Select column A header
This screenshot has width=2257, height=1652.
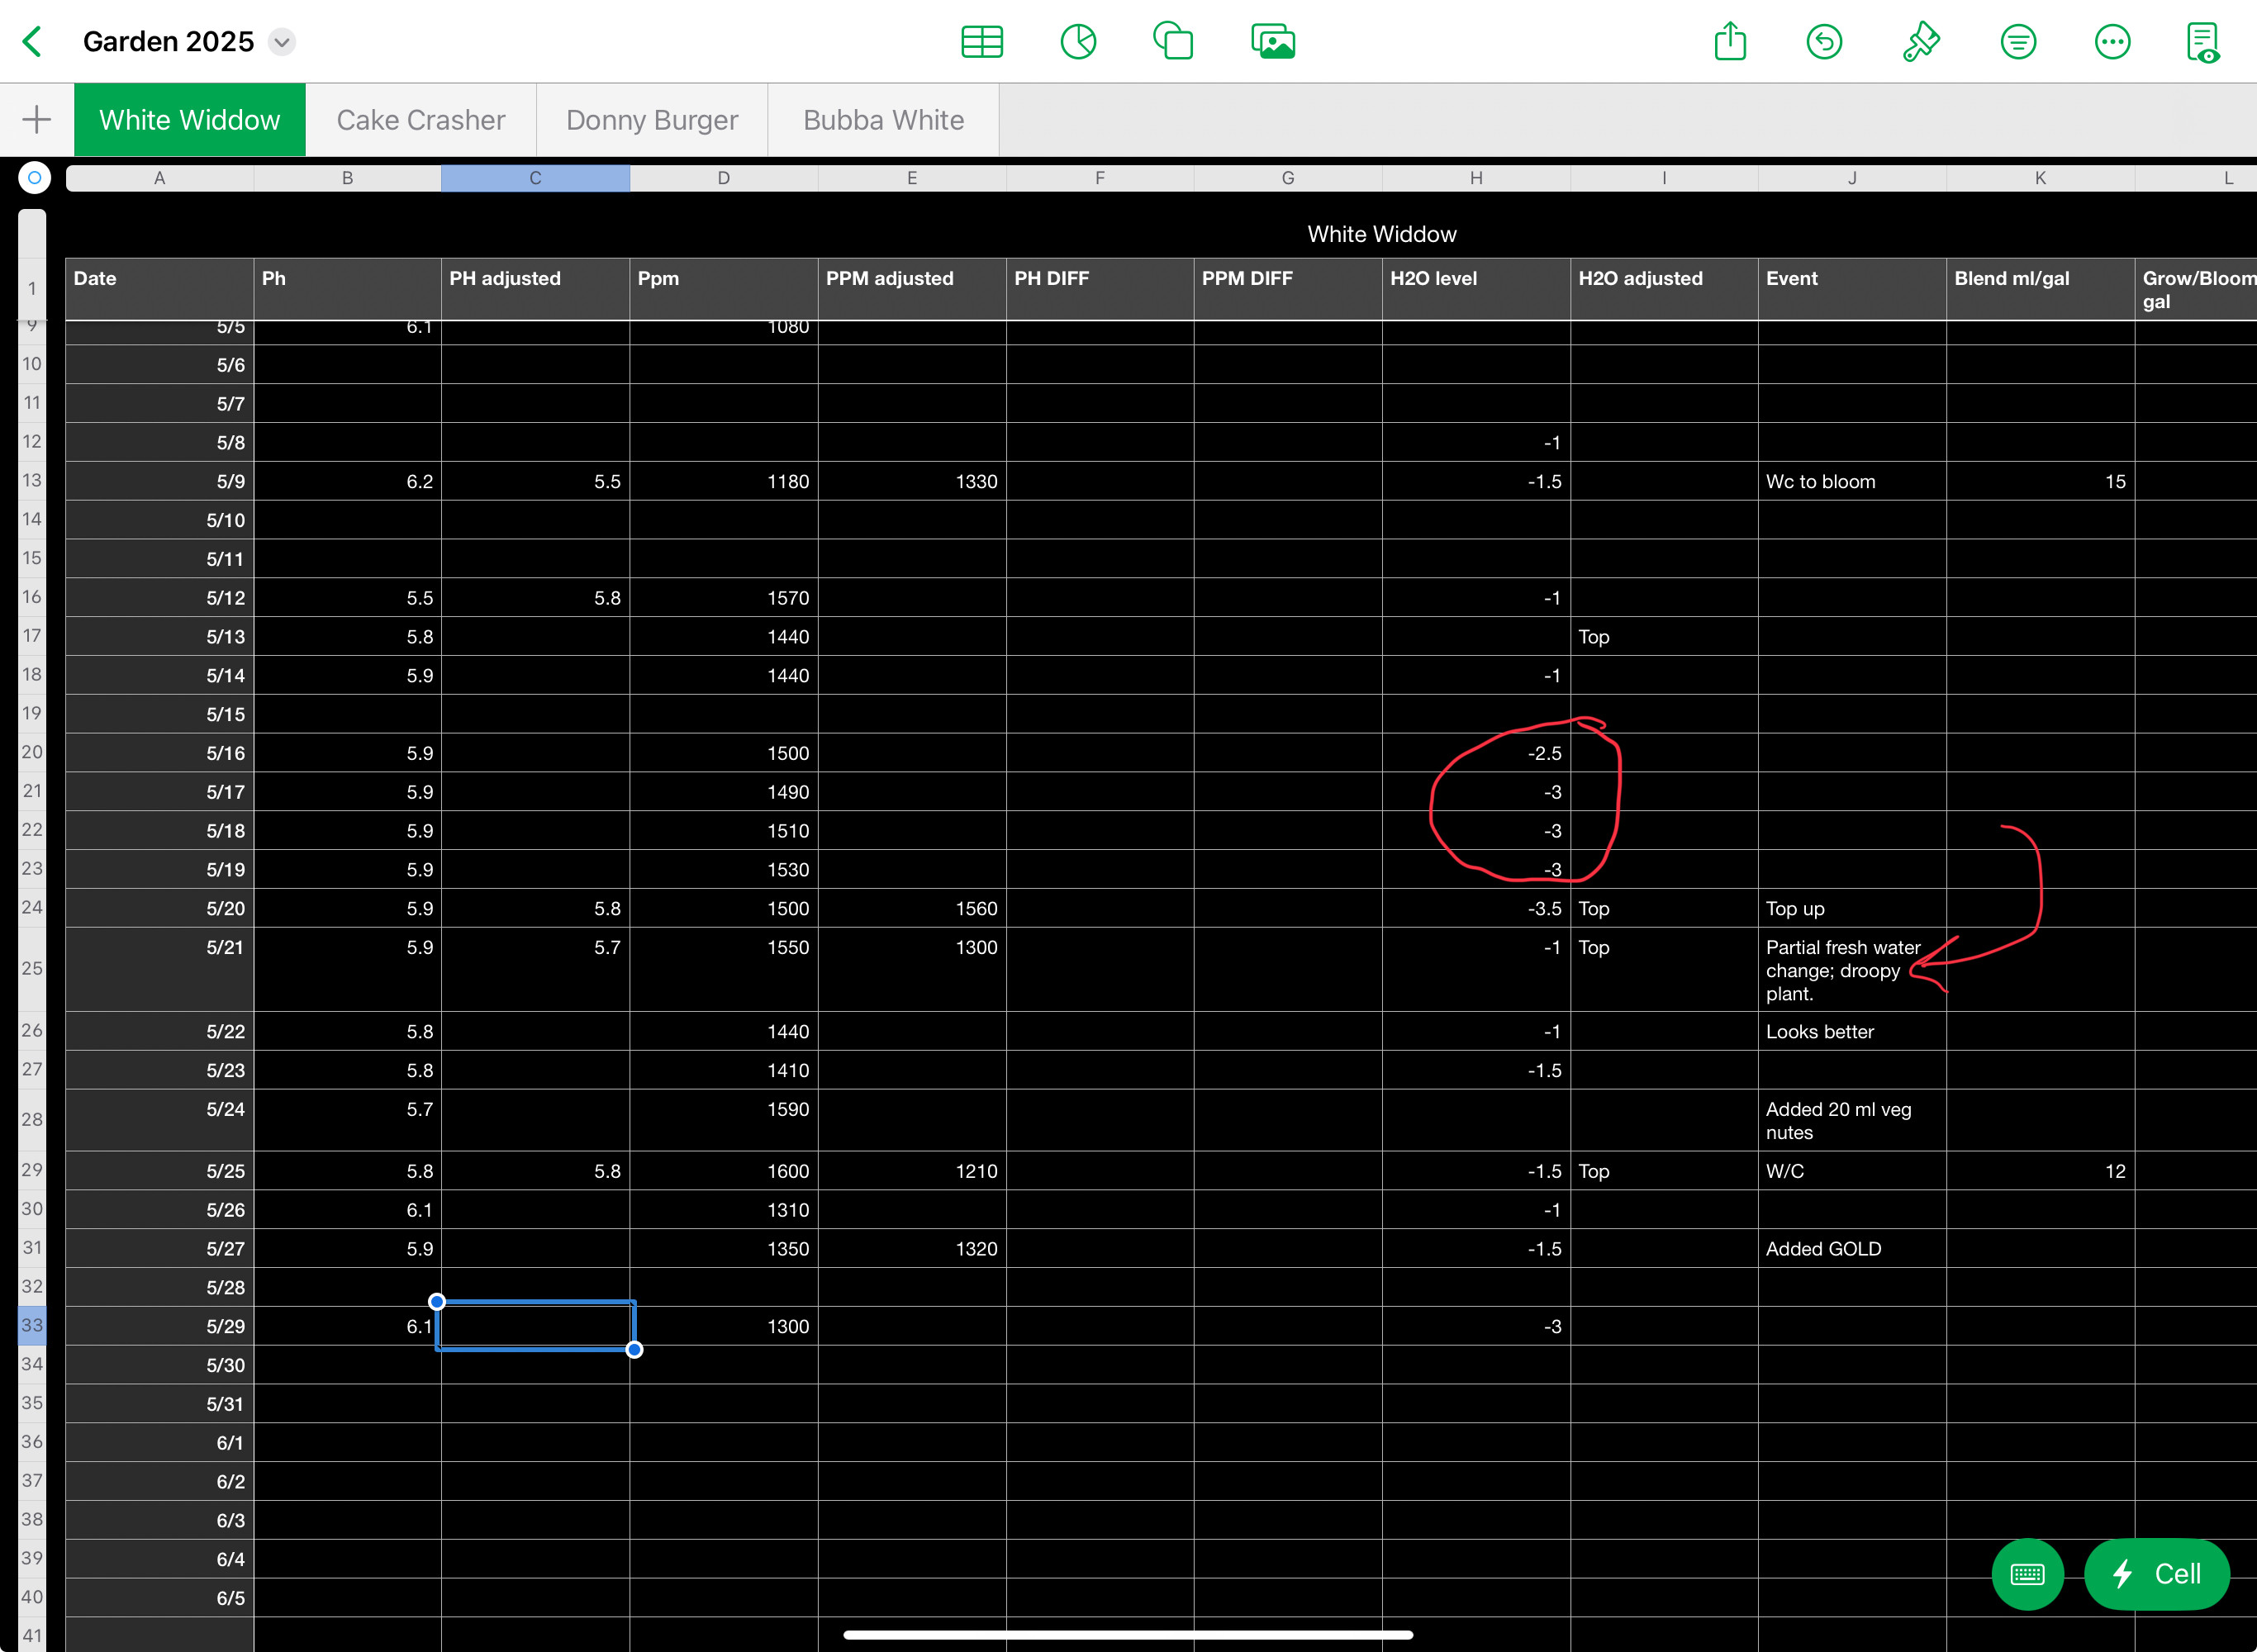pos(160,178)
